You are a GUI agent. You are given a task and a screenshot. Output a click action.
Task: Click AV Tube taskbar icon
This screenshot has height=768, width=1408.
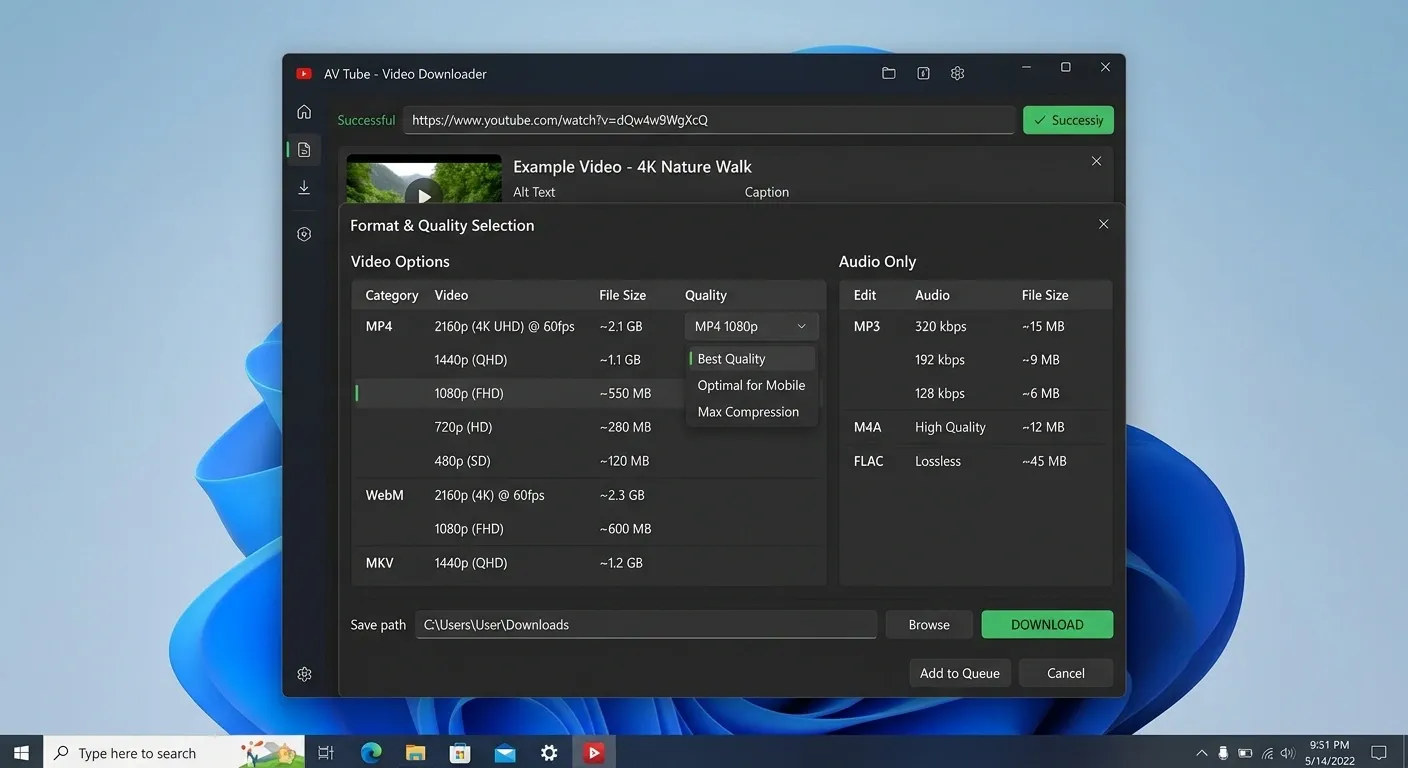[x=594, y=753]
